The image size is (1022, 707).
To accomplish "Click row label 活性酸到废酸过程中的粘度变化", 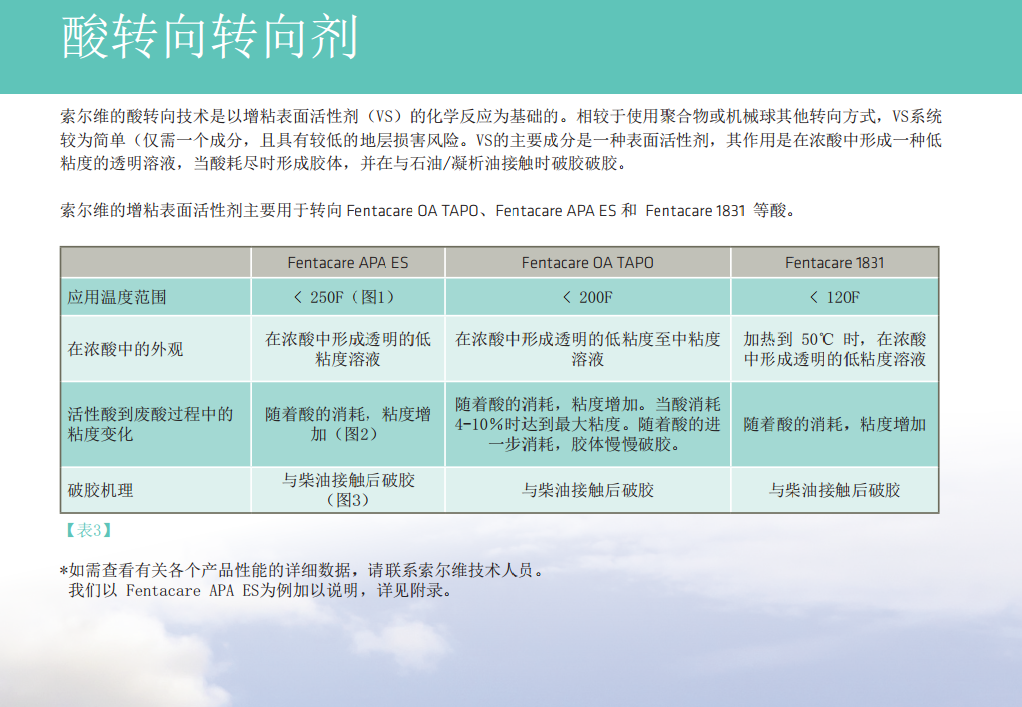I will click(x=150, y=424).
